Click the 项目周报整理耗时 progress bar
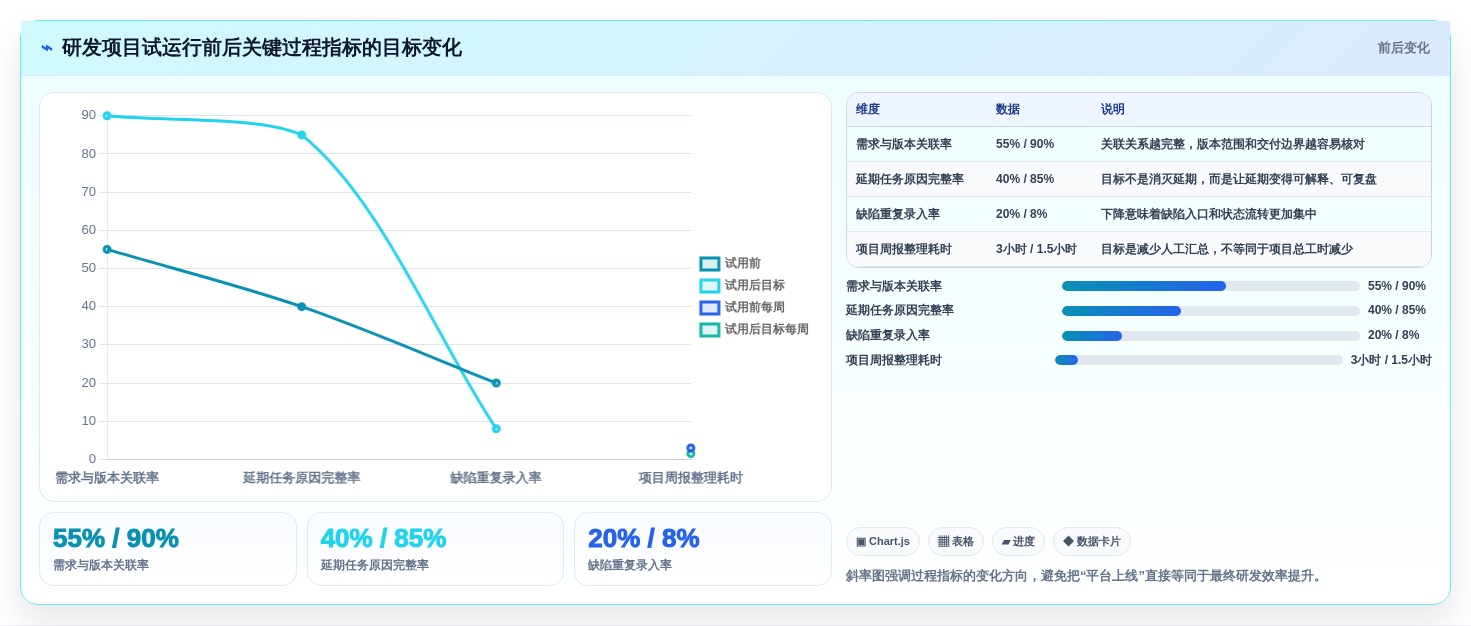This screenshot has height=626, width=1471. point(1199,360)
